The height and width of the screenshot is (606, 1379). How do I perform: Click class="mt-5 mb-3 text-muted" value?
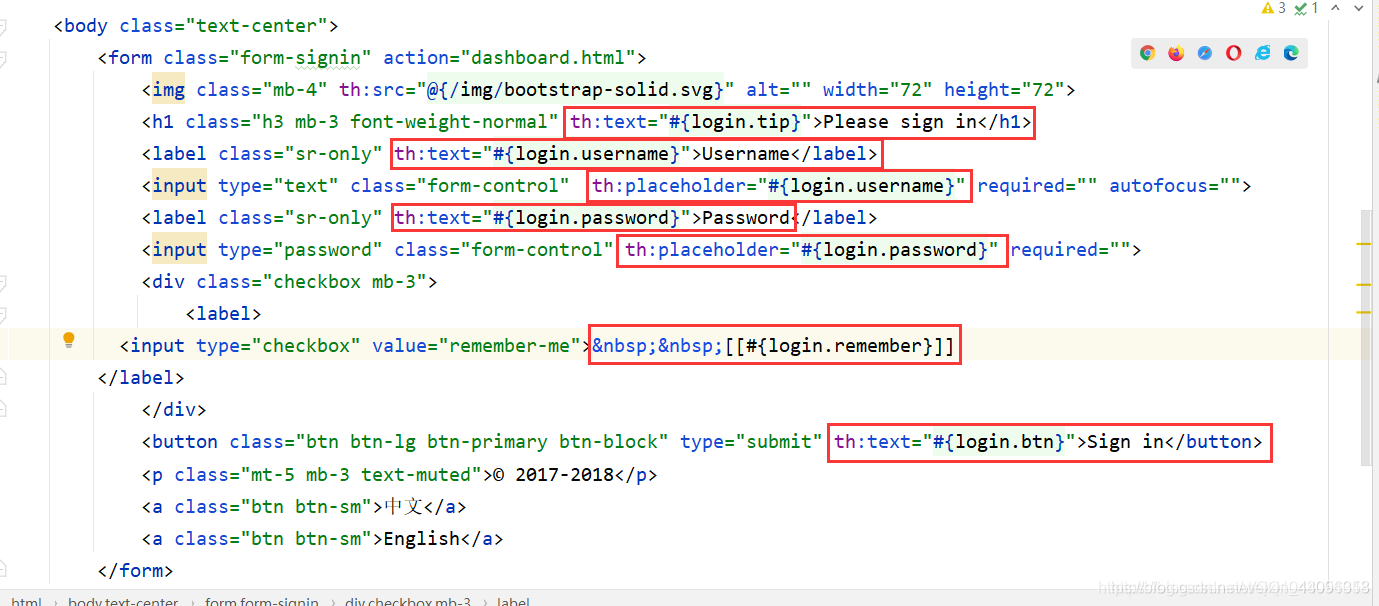point(329,474)
